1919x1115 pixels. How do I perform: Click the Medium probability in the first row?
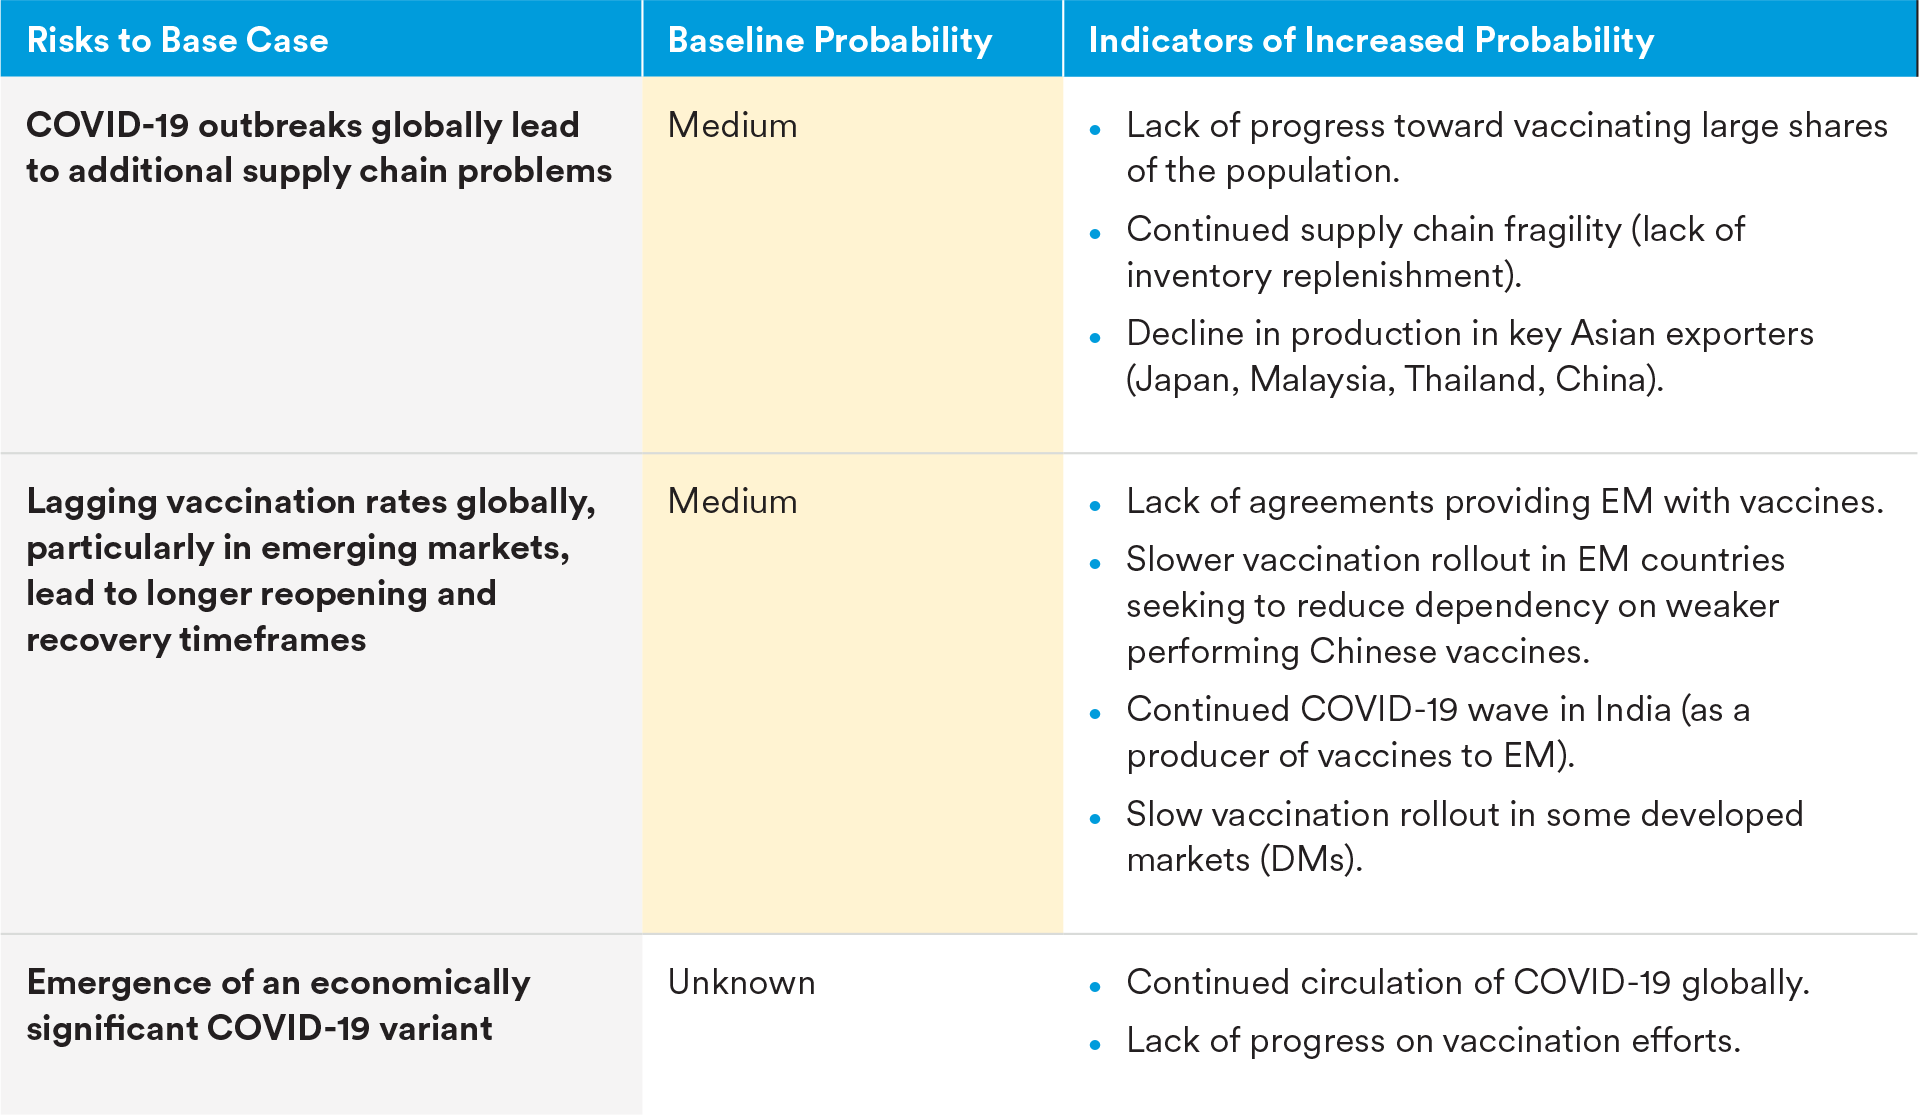coord(732,126)
